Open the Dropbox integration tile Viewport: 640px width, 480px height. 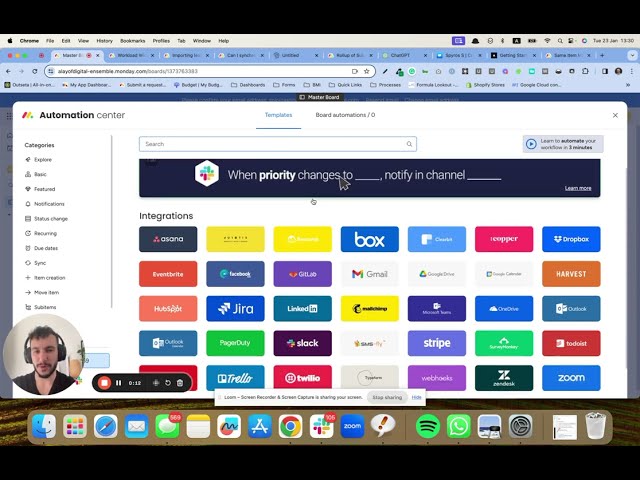[x=571, y=239]
